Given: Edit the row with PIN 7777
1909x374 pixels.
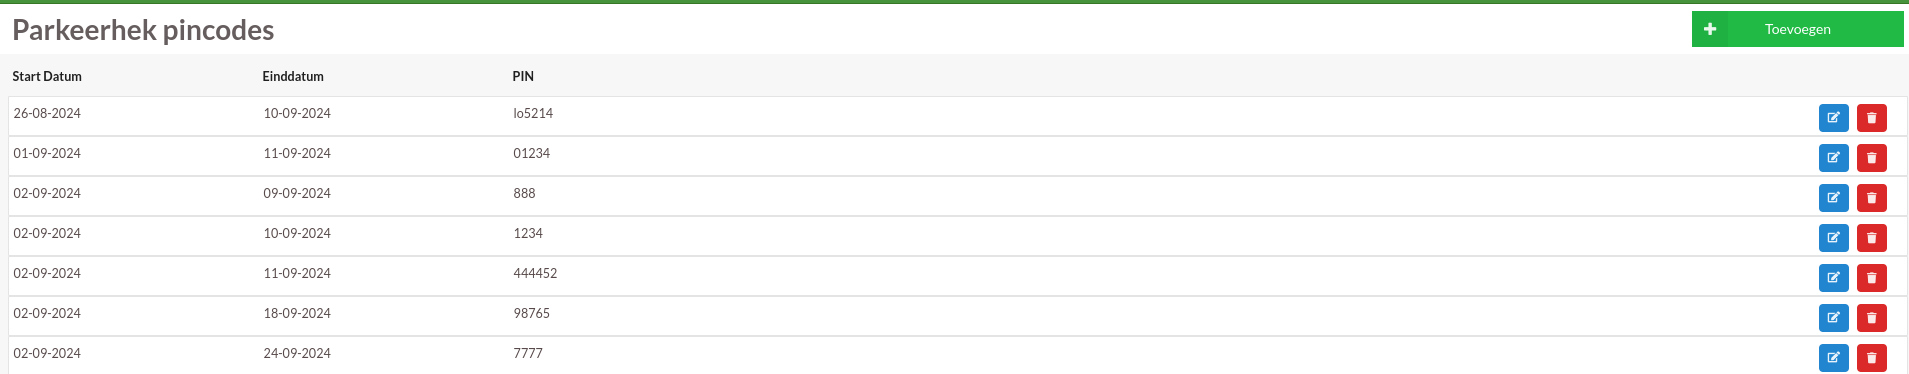Looking at the screenshot, I should coord(1833,358).
